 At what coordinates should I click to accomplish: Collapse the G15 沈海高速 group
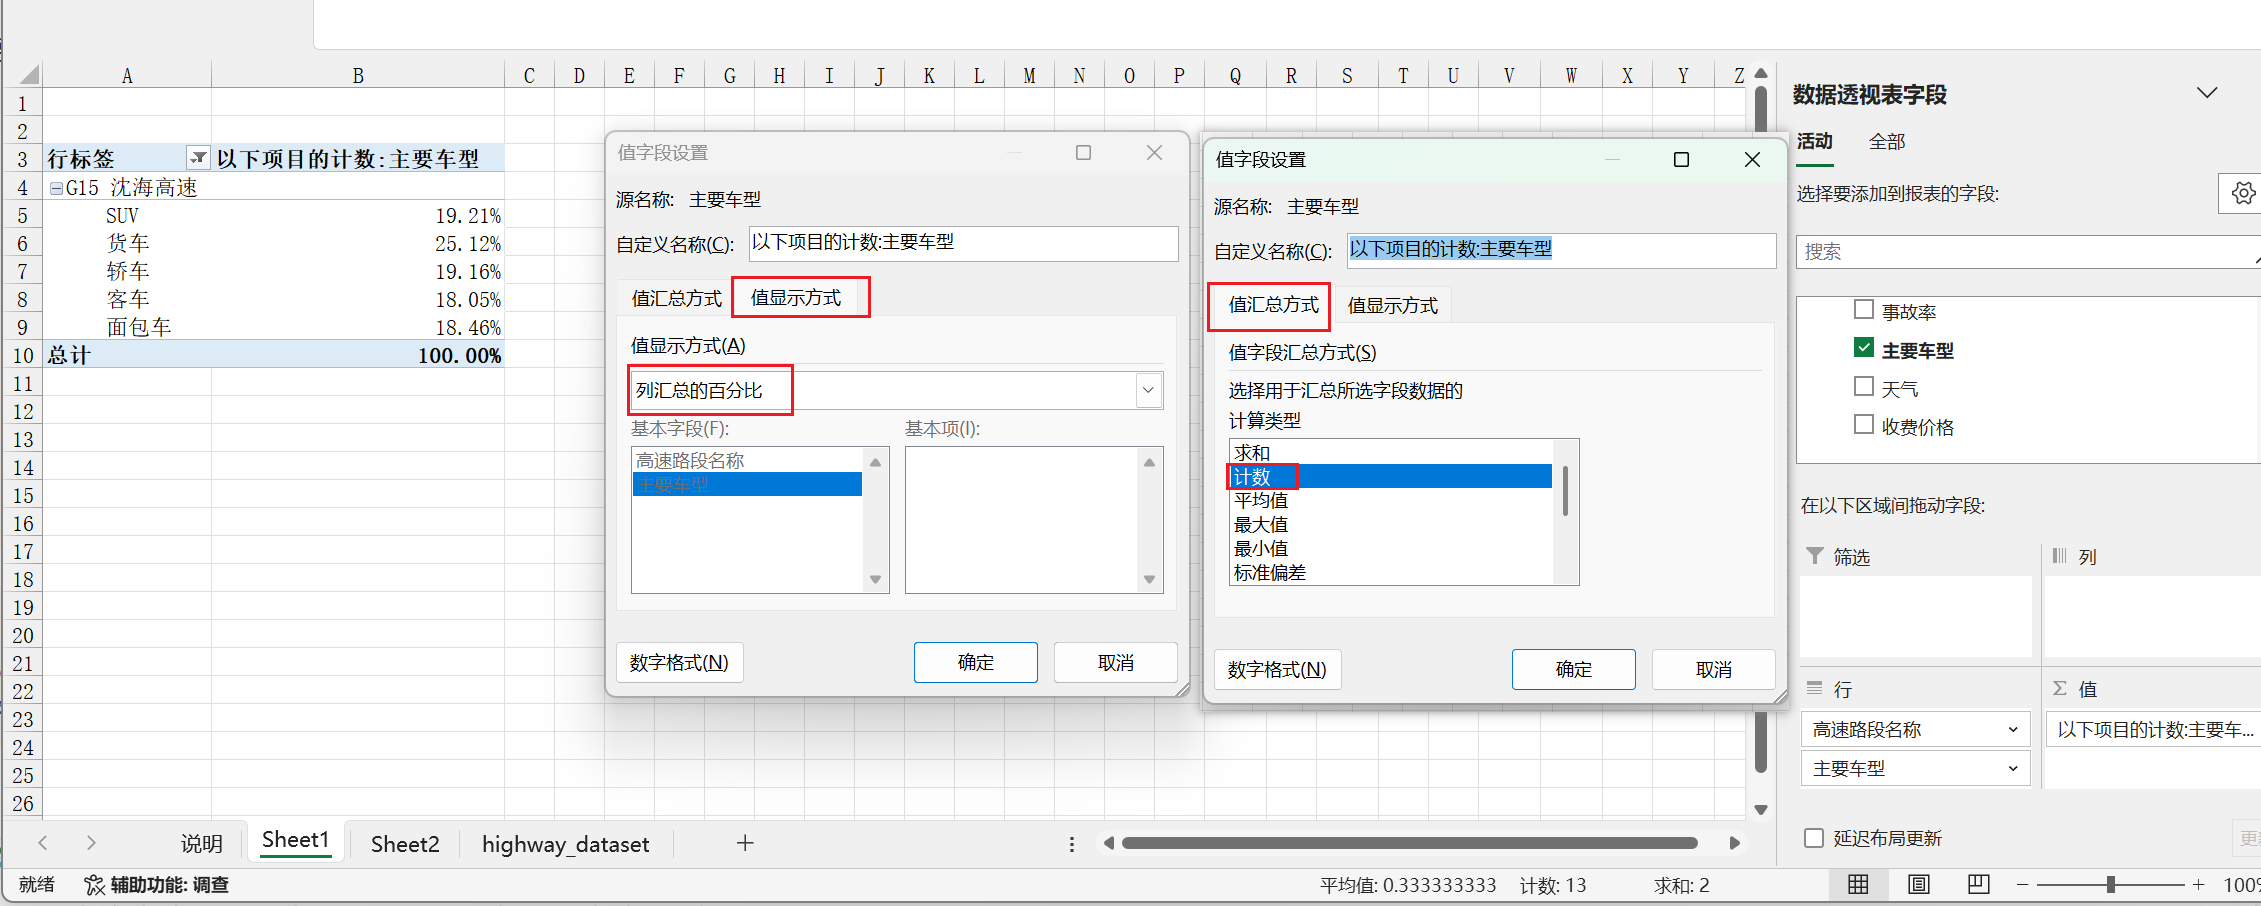[56, 187]
